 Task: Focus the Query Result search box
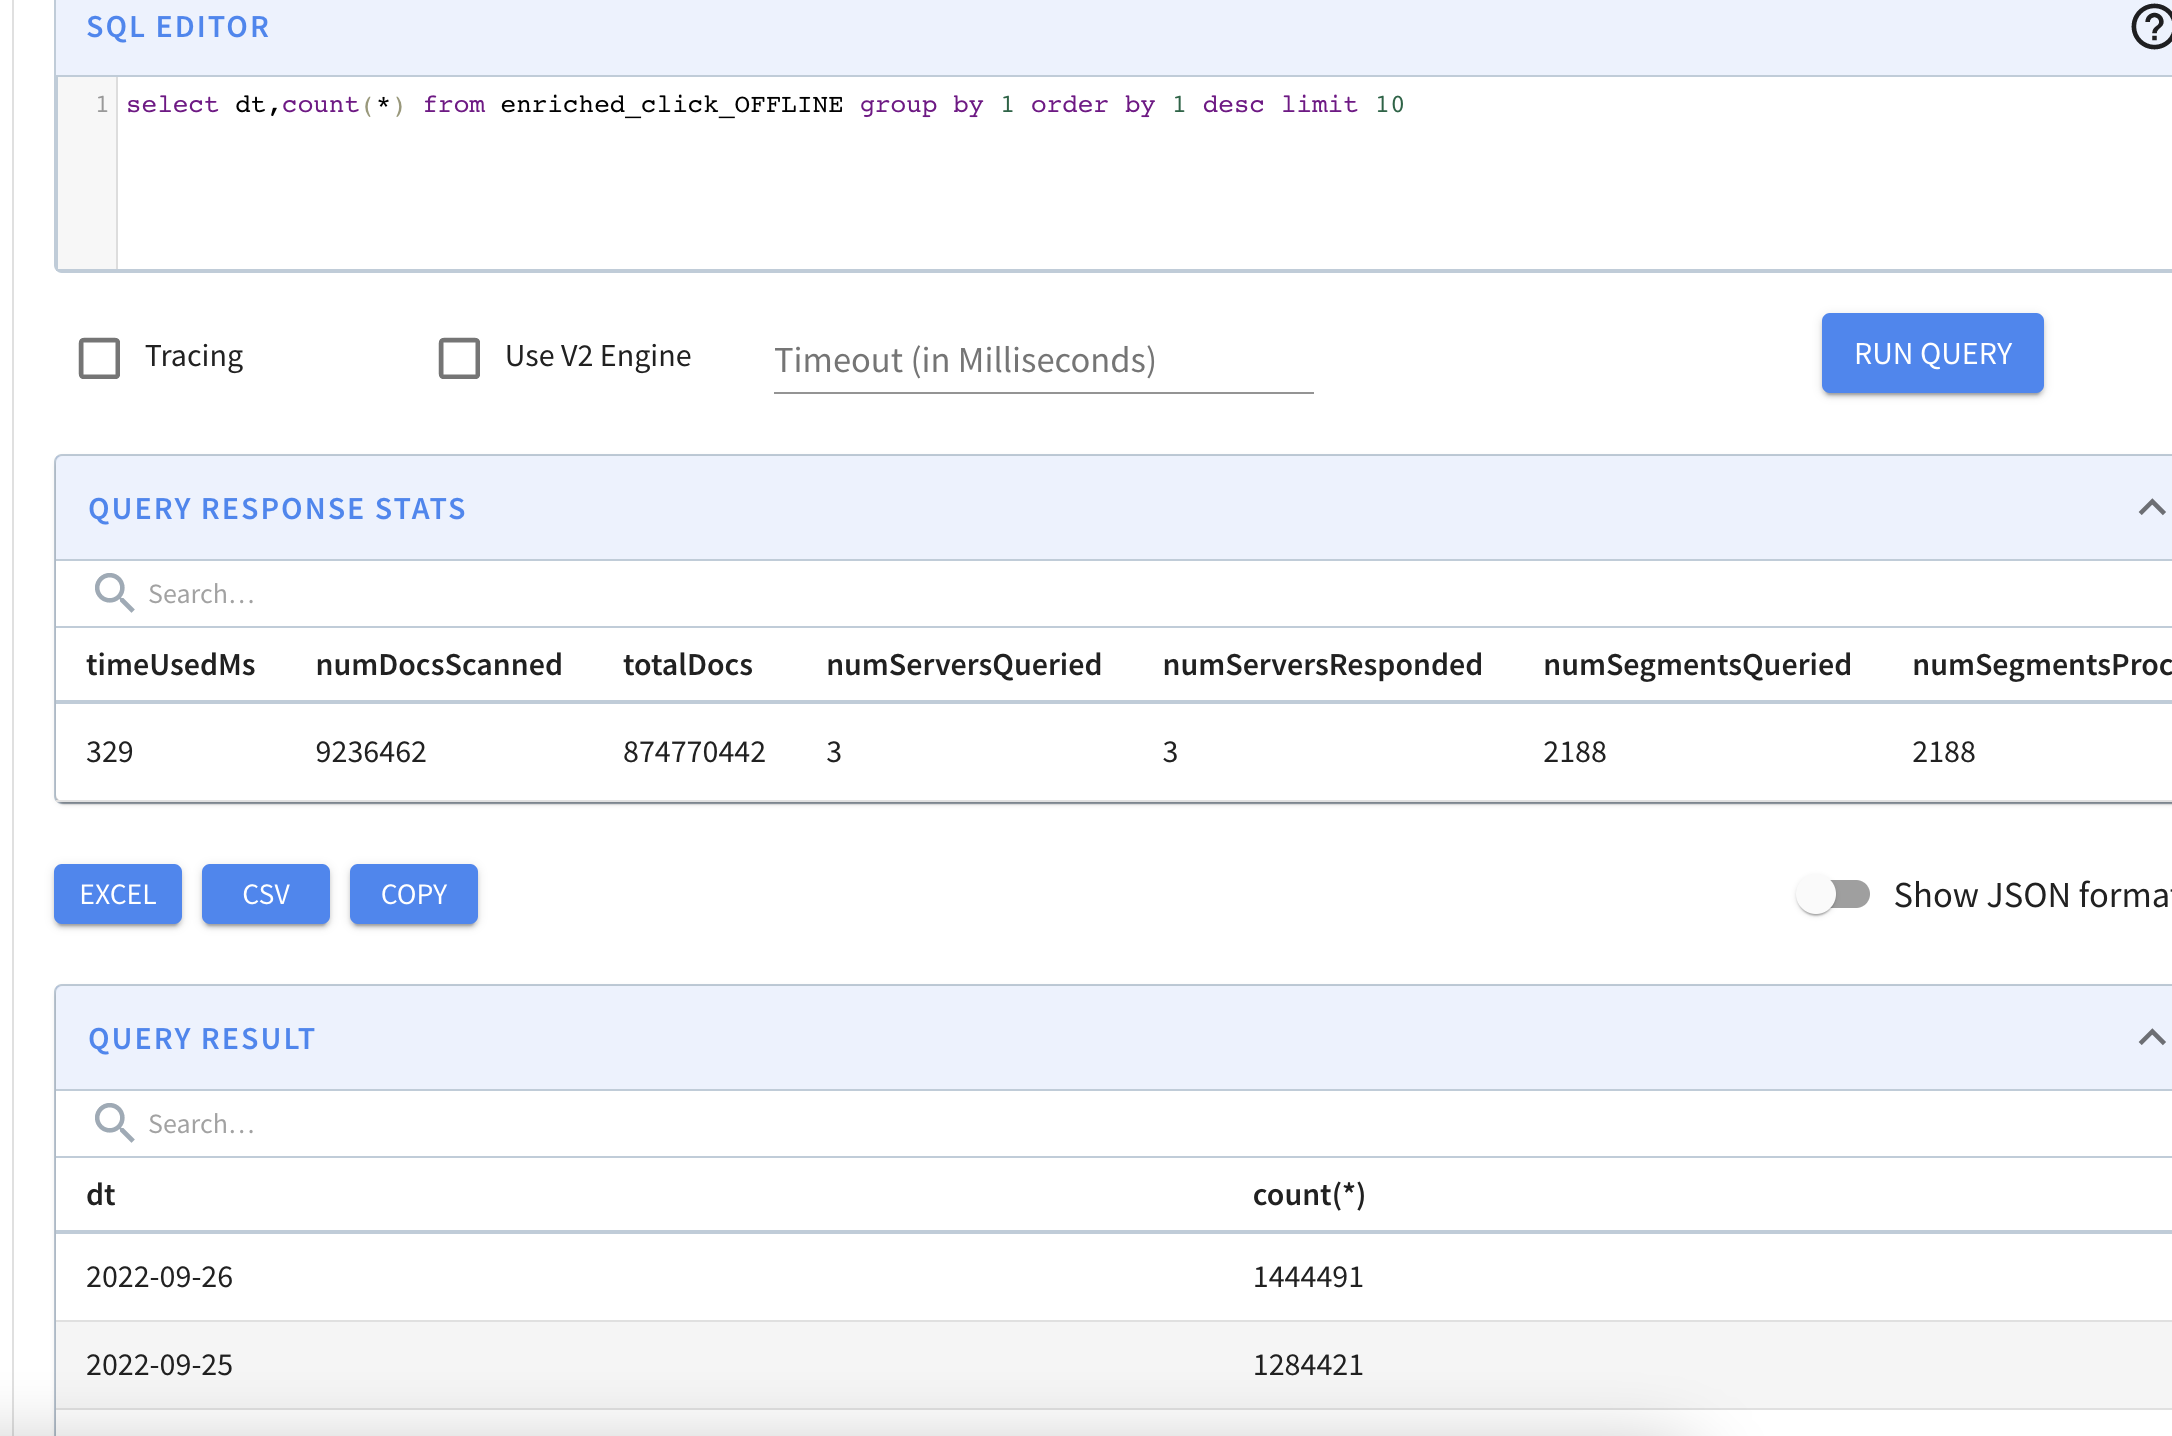(600, 1124)
